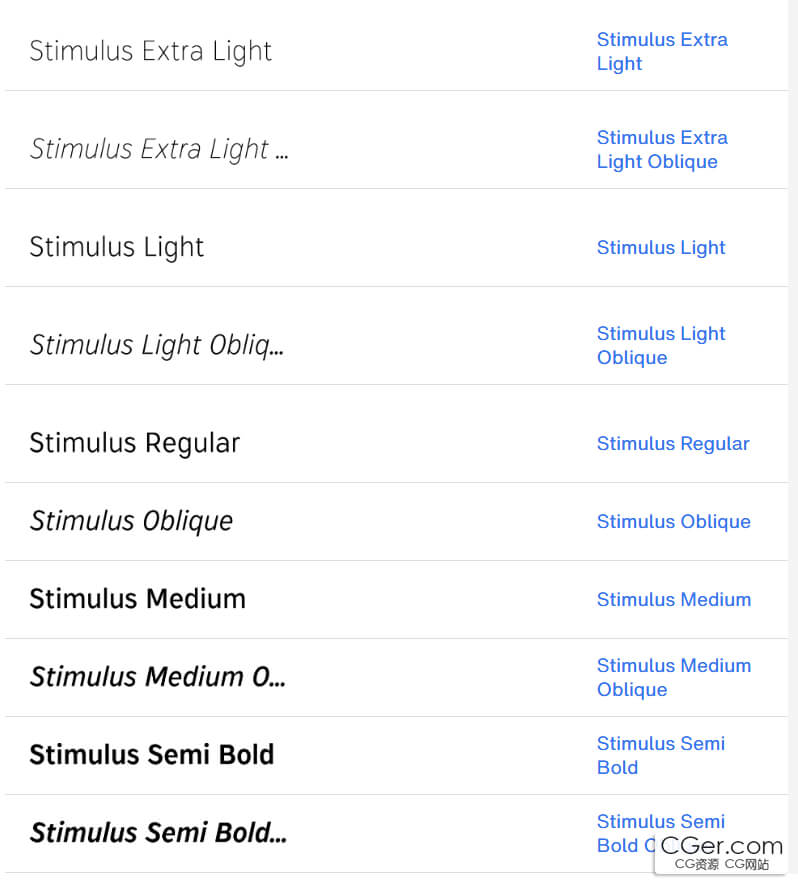The width and height of the screenshot is (798, 884).
Task: Open the Stimulus Light link
Action: pos(661,247)
